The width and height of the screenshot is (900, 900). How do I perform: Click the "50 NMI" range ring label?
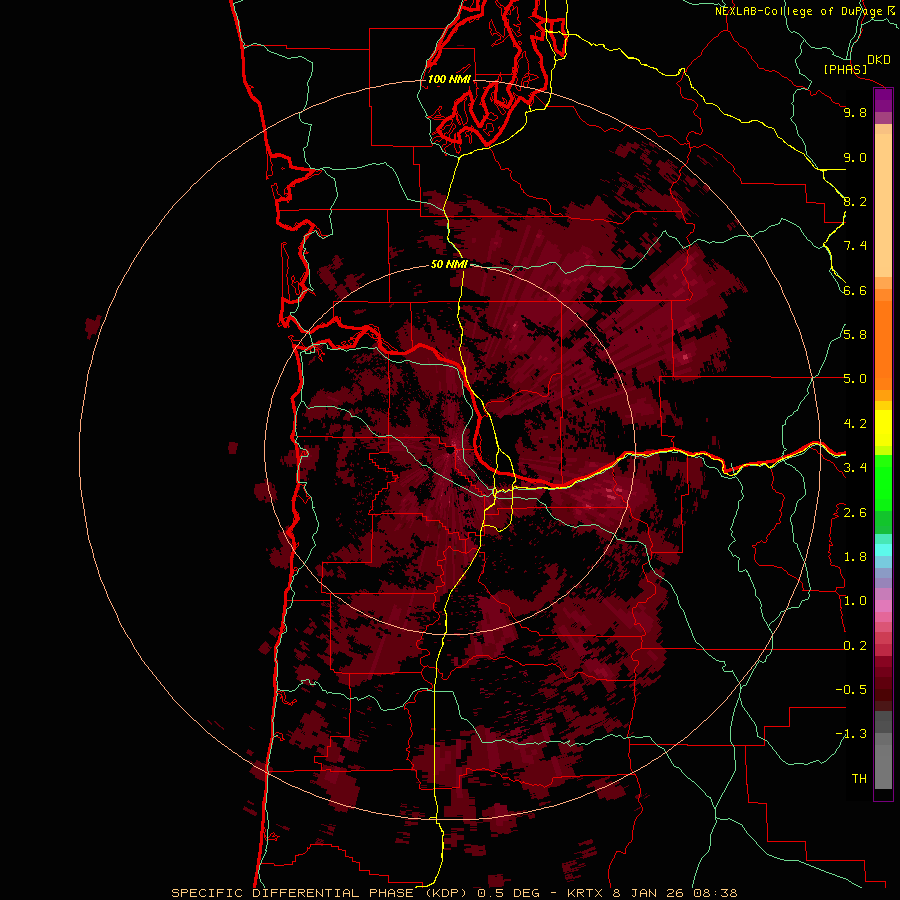[449, 264]
